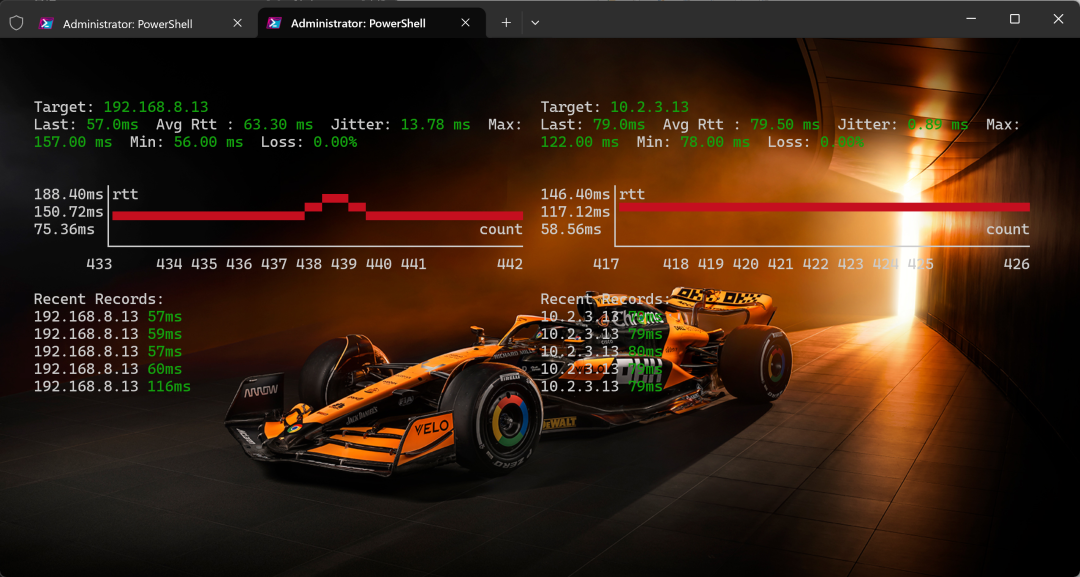Open a new tab with plus button

tap(506, 23)
